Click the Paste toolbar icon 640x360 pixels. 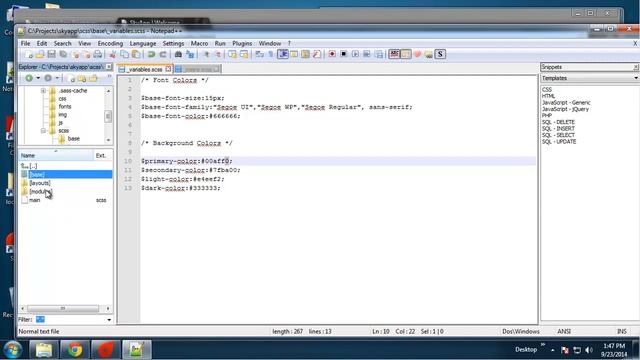[136, 54]
